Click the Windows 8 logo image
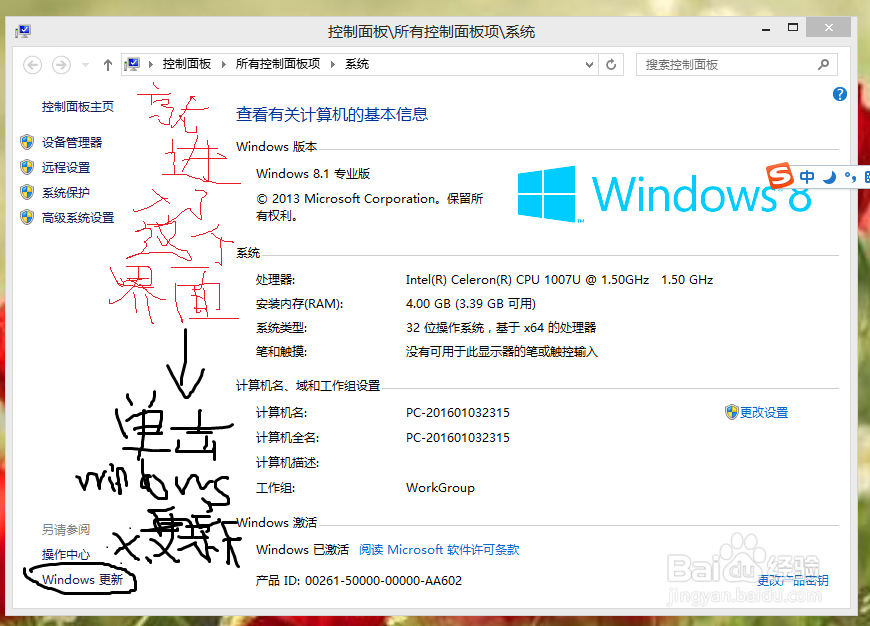Image resolution: width=870 pixels, height=626 pixels. coord(664,194)
